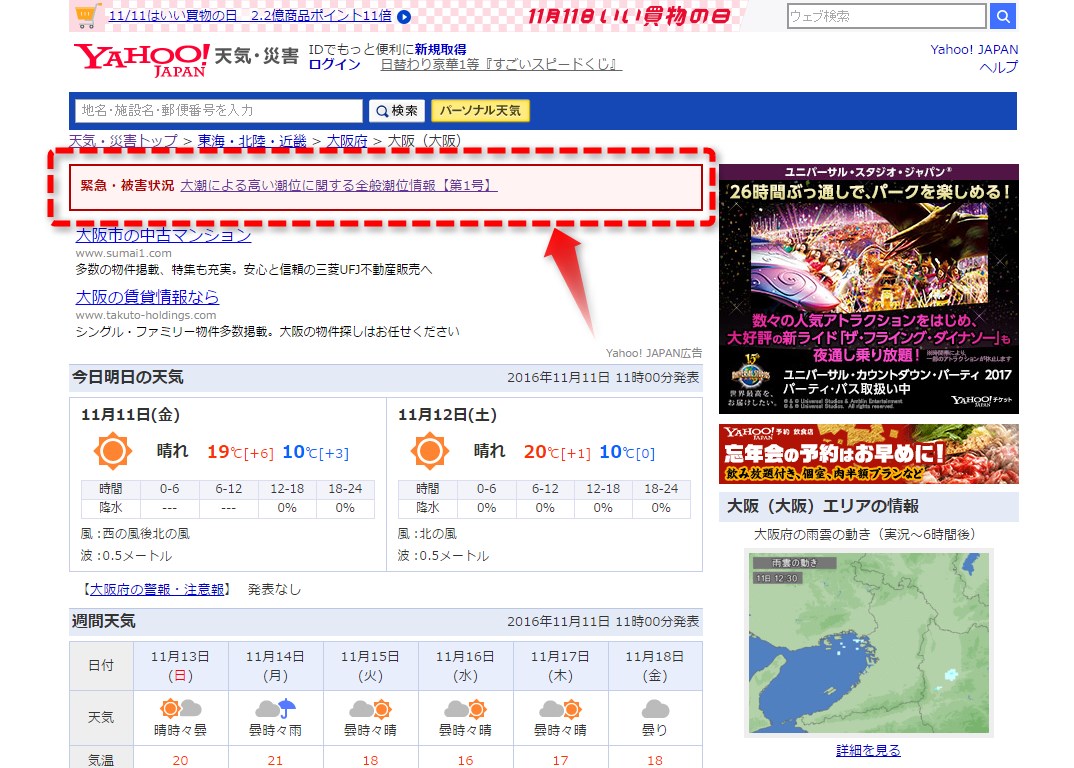Click 詳細を見る under the rain map
The image size is (1074, 768).
(869, 750)
